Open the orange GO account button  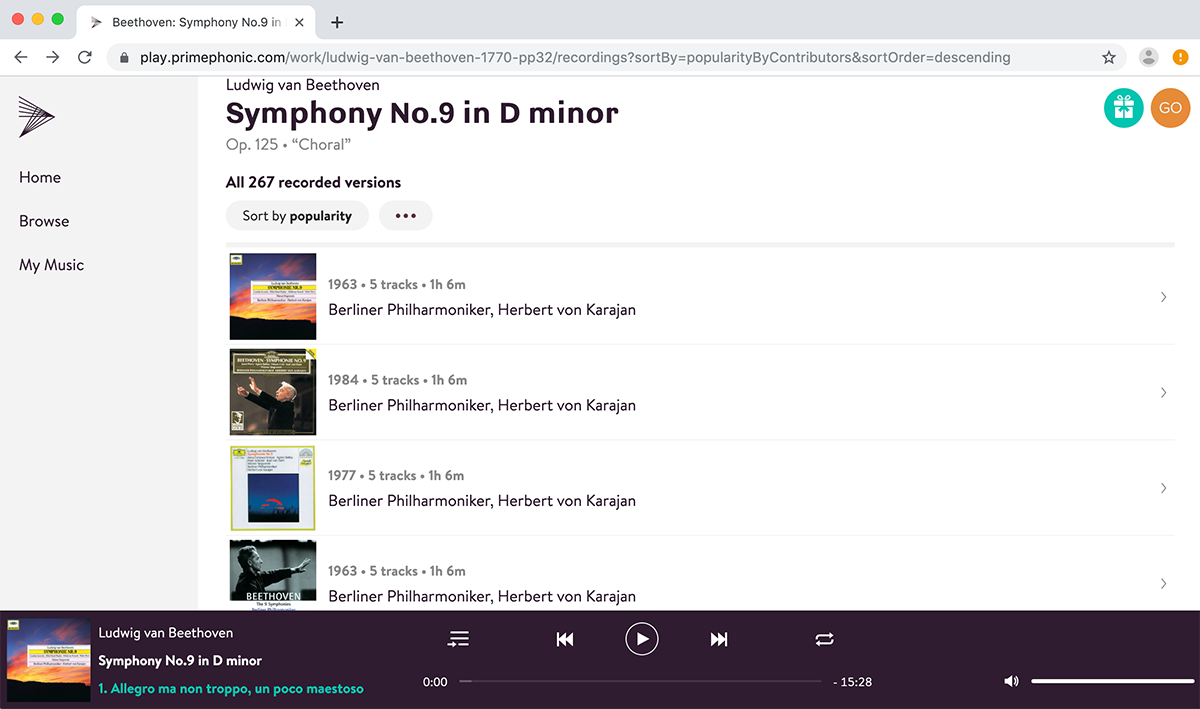pos(1170,108)
